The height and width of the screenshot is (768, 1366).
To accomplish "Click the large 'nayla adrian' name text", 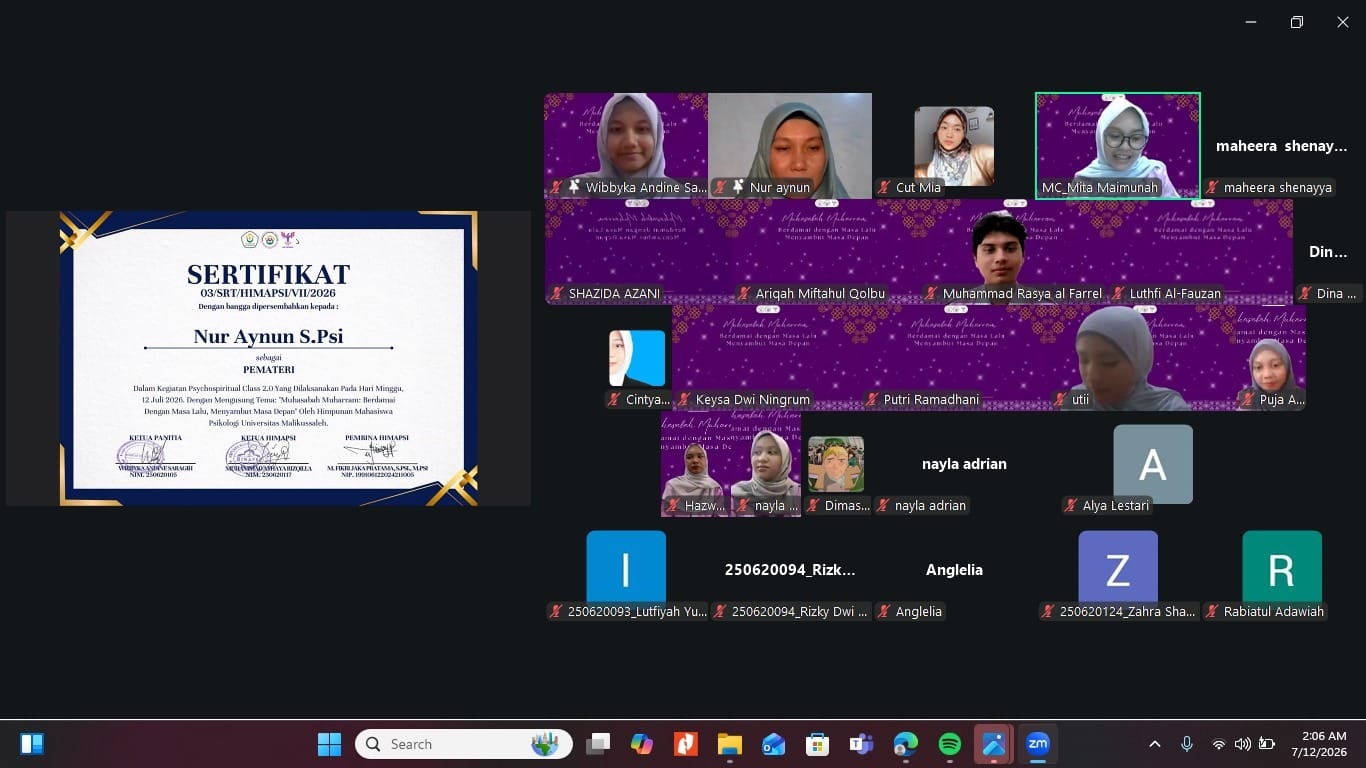I will click(x=964, y=464).
